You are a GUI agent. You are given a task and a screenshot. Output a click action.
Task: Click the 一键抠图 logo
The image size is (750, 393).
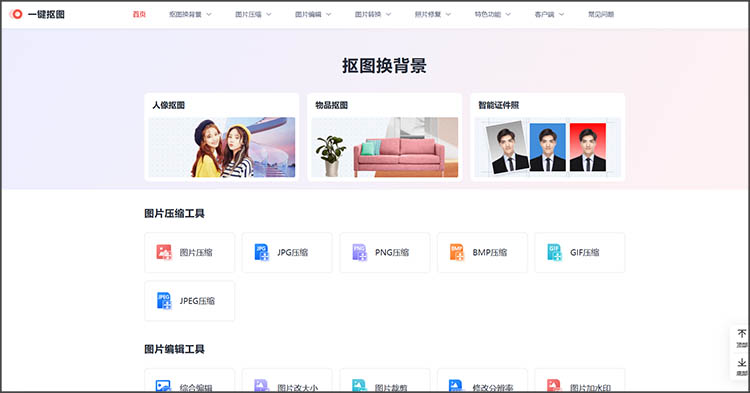tap(37, 14)
